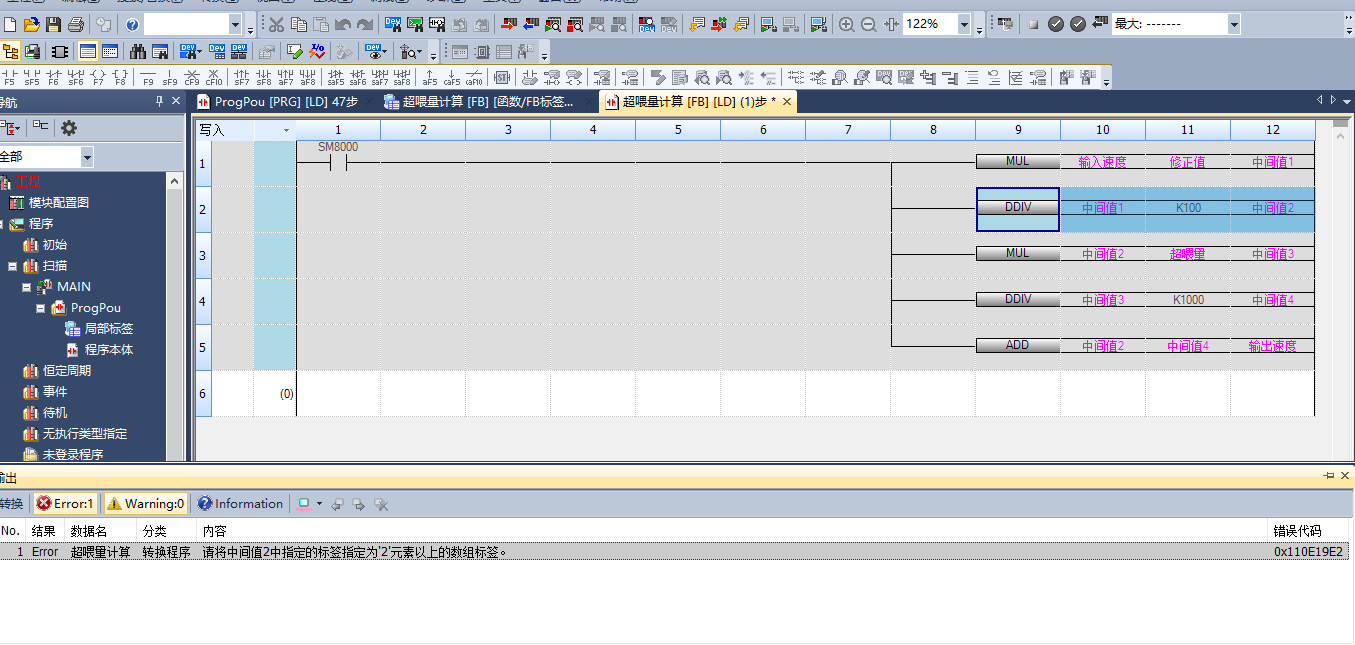Click the Zoom Out magnifier icon
Image resolution: width=1355 pixels, height=645 pixels.
point(869,24)
